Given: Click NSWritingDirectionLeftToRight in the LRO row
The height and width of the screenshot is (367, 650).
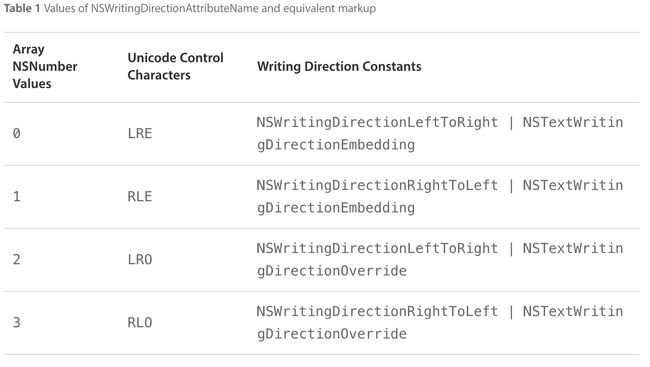Looking at the screenshot, I should 377,249.
